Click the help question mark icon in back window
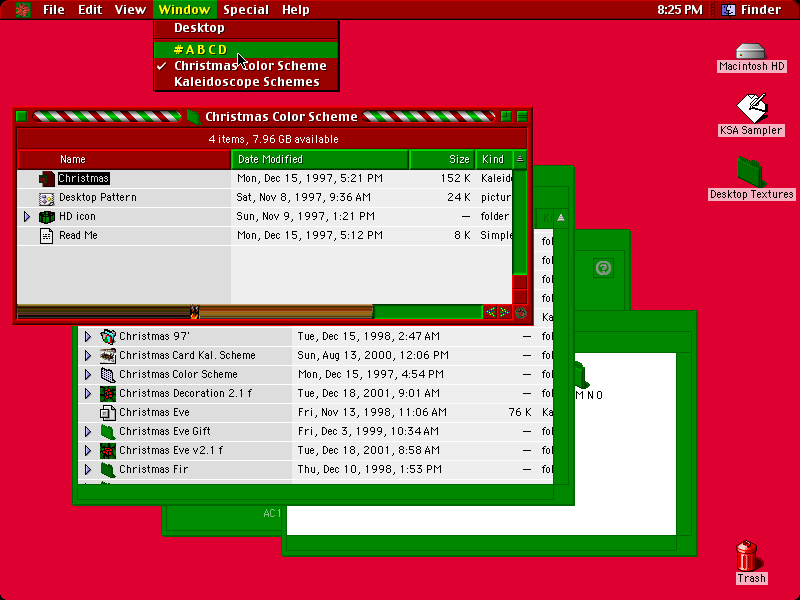The width and height of the screenshot is (800, 600). [603, 268]
